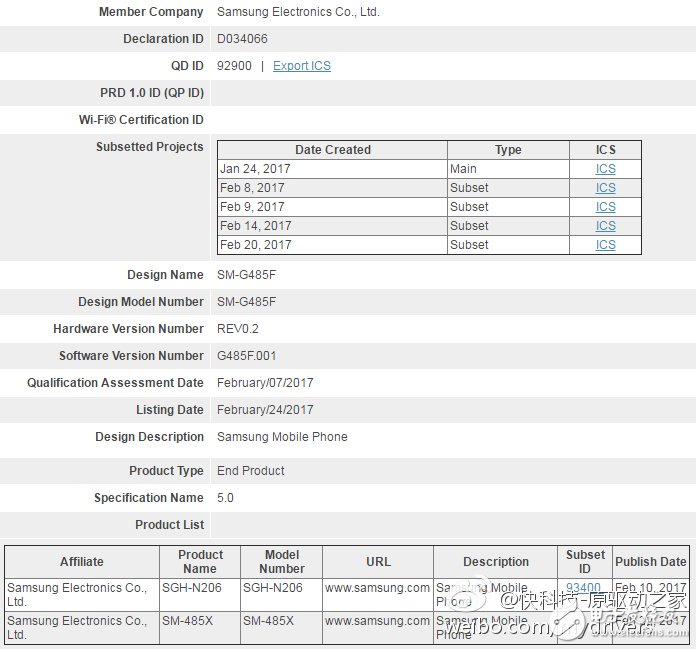Open ICS link for Jan 24, 2017 Main project
697x649 pixels.
pyautogui.click(x=605, y=169)
